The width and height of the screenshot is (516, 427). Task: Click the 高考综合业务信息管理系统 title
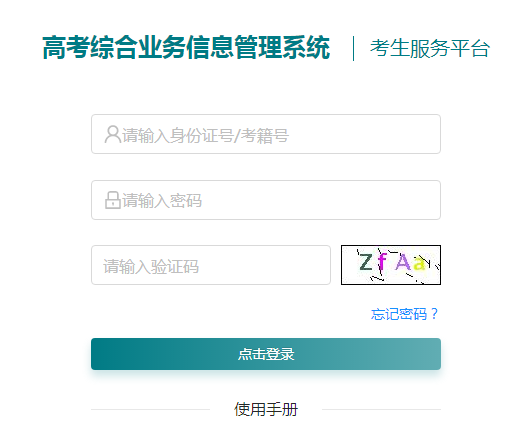(x=186, y=48)
